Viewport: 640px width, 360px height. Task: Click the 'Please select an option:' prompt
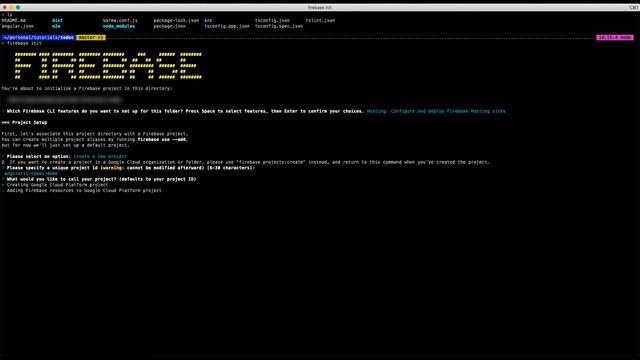pyautogui.click(x=39, y=156)
